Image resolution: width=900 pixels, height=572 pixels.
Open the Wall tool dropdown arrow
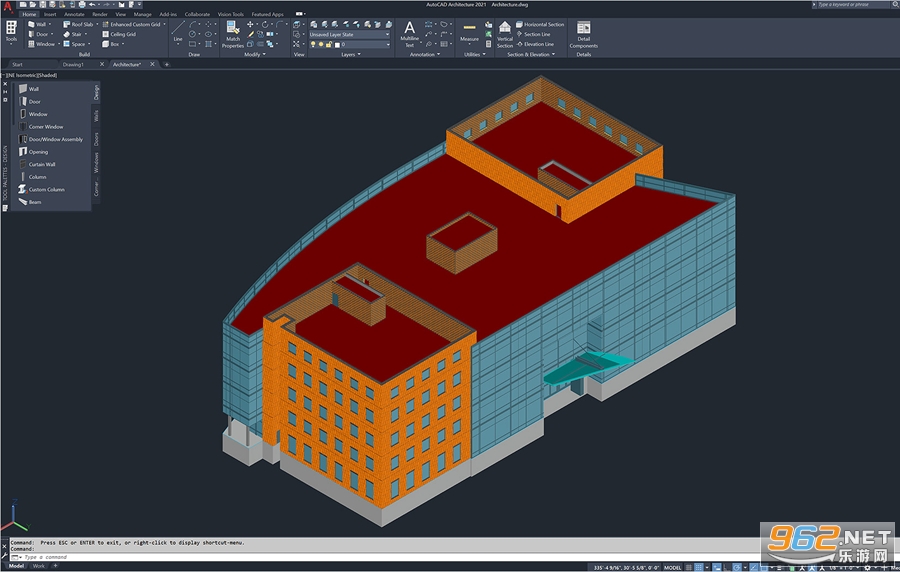(x=50, y=24)
